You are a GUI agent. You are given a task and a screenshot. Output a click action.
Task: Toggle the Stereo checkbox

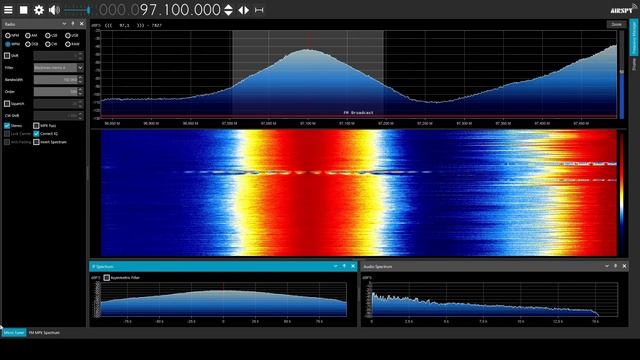point(7,126)
